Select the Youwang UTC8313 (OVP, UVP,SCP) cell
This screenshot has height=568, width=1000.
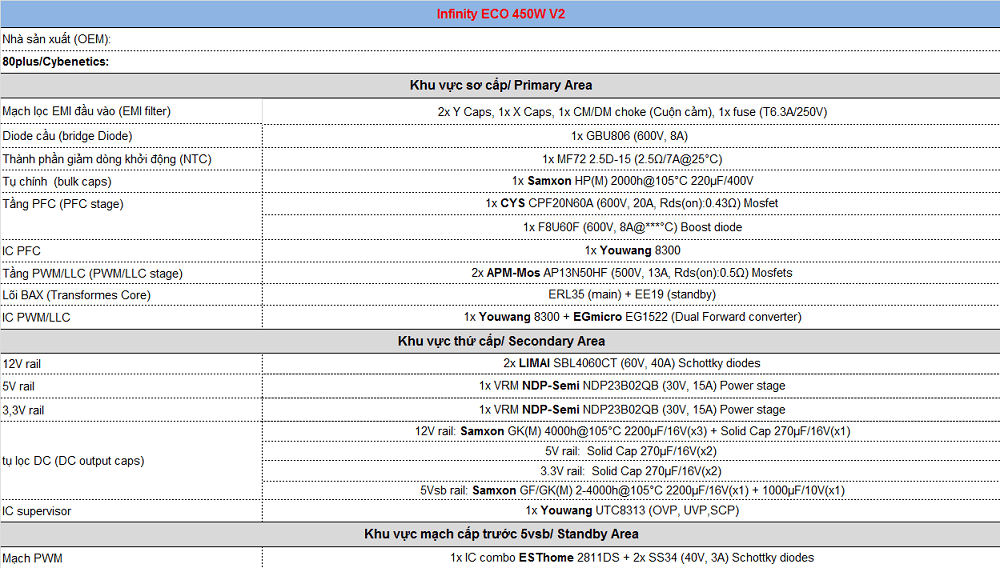(x=631, y=511)
